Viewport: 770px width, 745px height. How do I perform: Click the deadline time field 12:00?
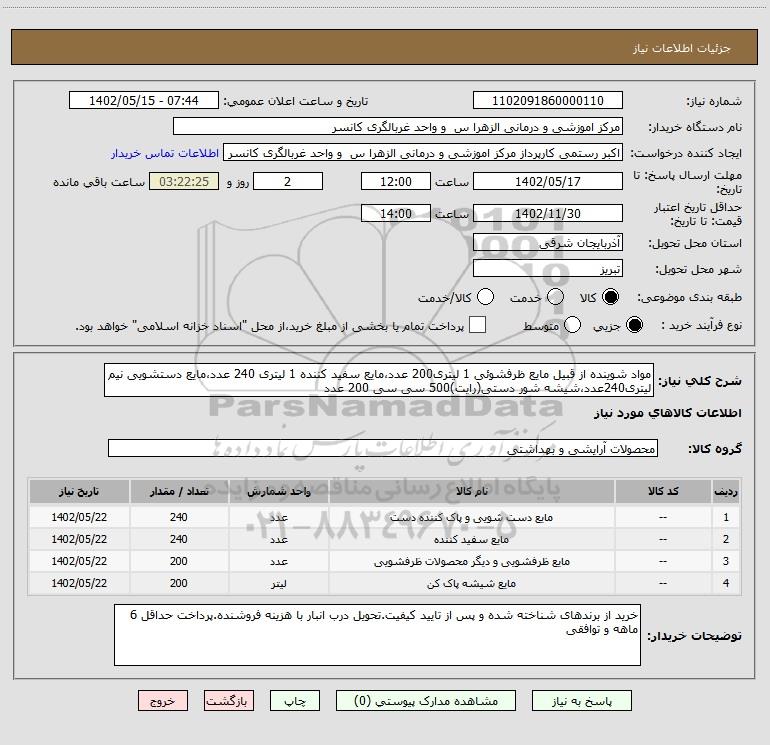click(396, 181)
